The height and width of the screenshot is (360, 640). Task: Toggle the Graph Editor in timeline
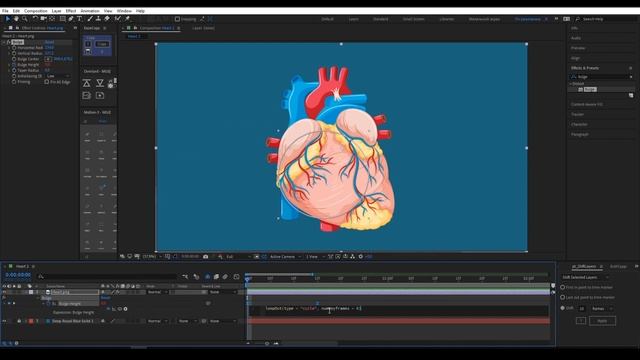[x=236, y=277]
